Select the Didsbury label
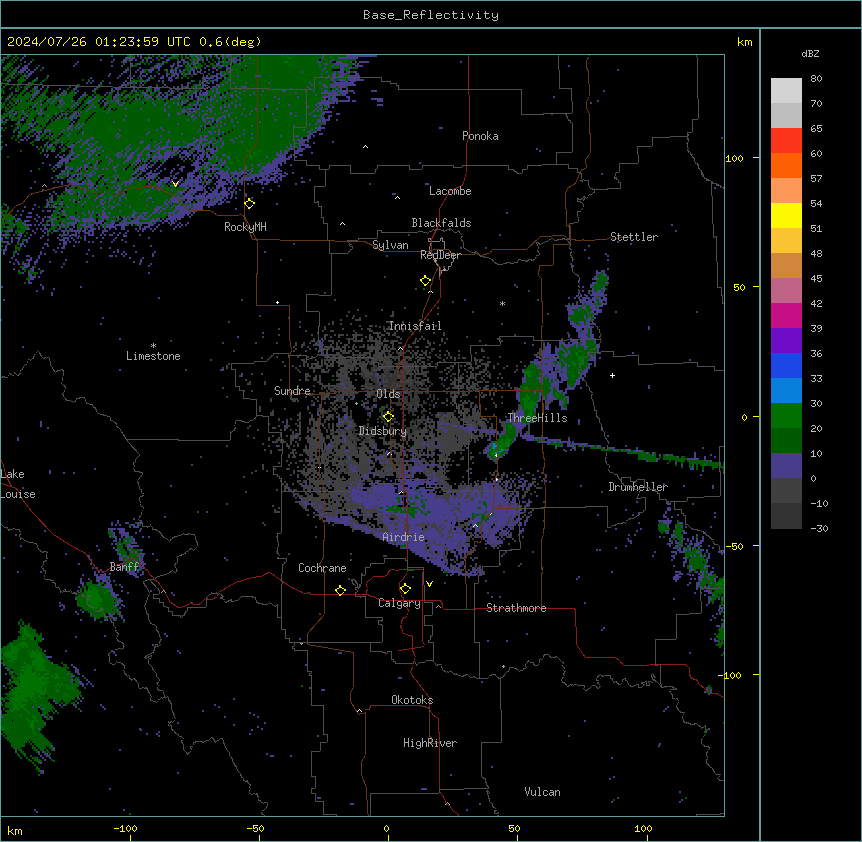The height and width of the screenshot is (842, 862). (x=383, y=431)
